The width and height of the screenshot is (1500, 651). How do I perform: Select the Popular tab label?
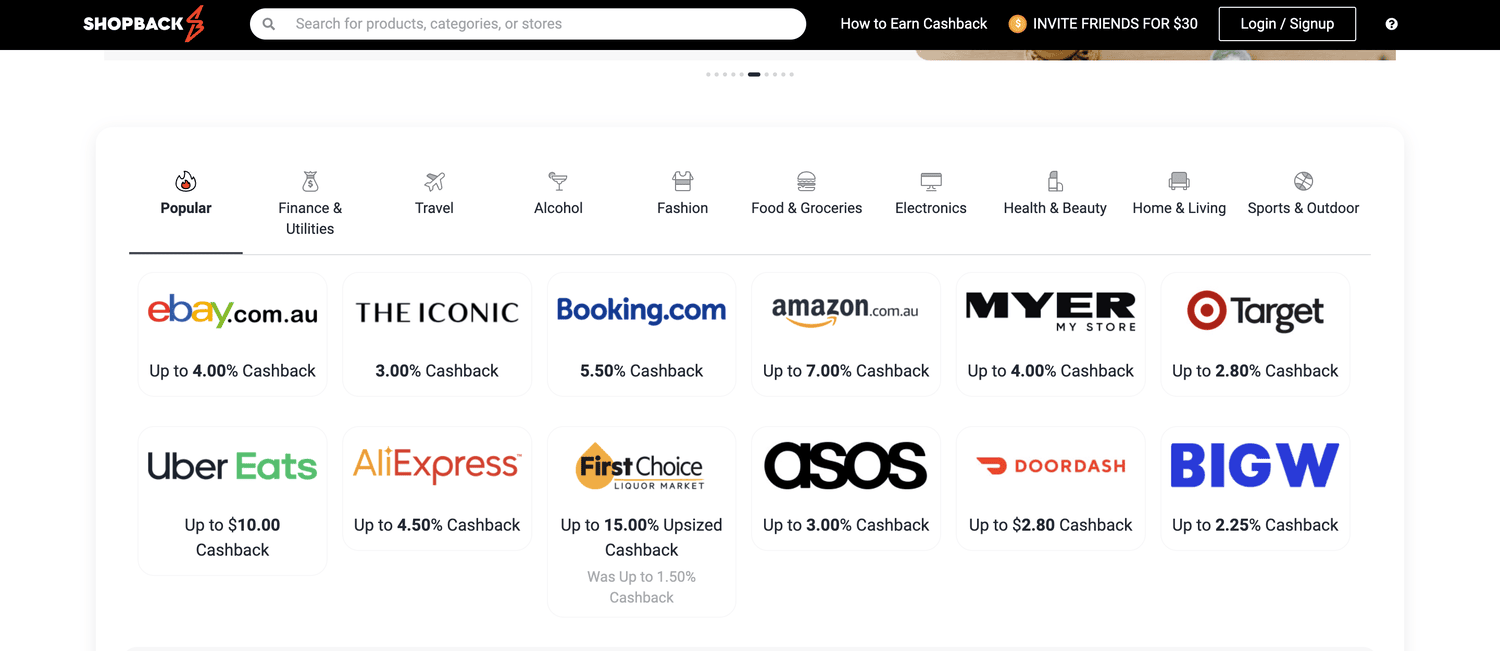pyautogui.click(x=186, y=208)
